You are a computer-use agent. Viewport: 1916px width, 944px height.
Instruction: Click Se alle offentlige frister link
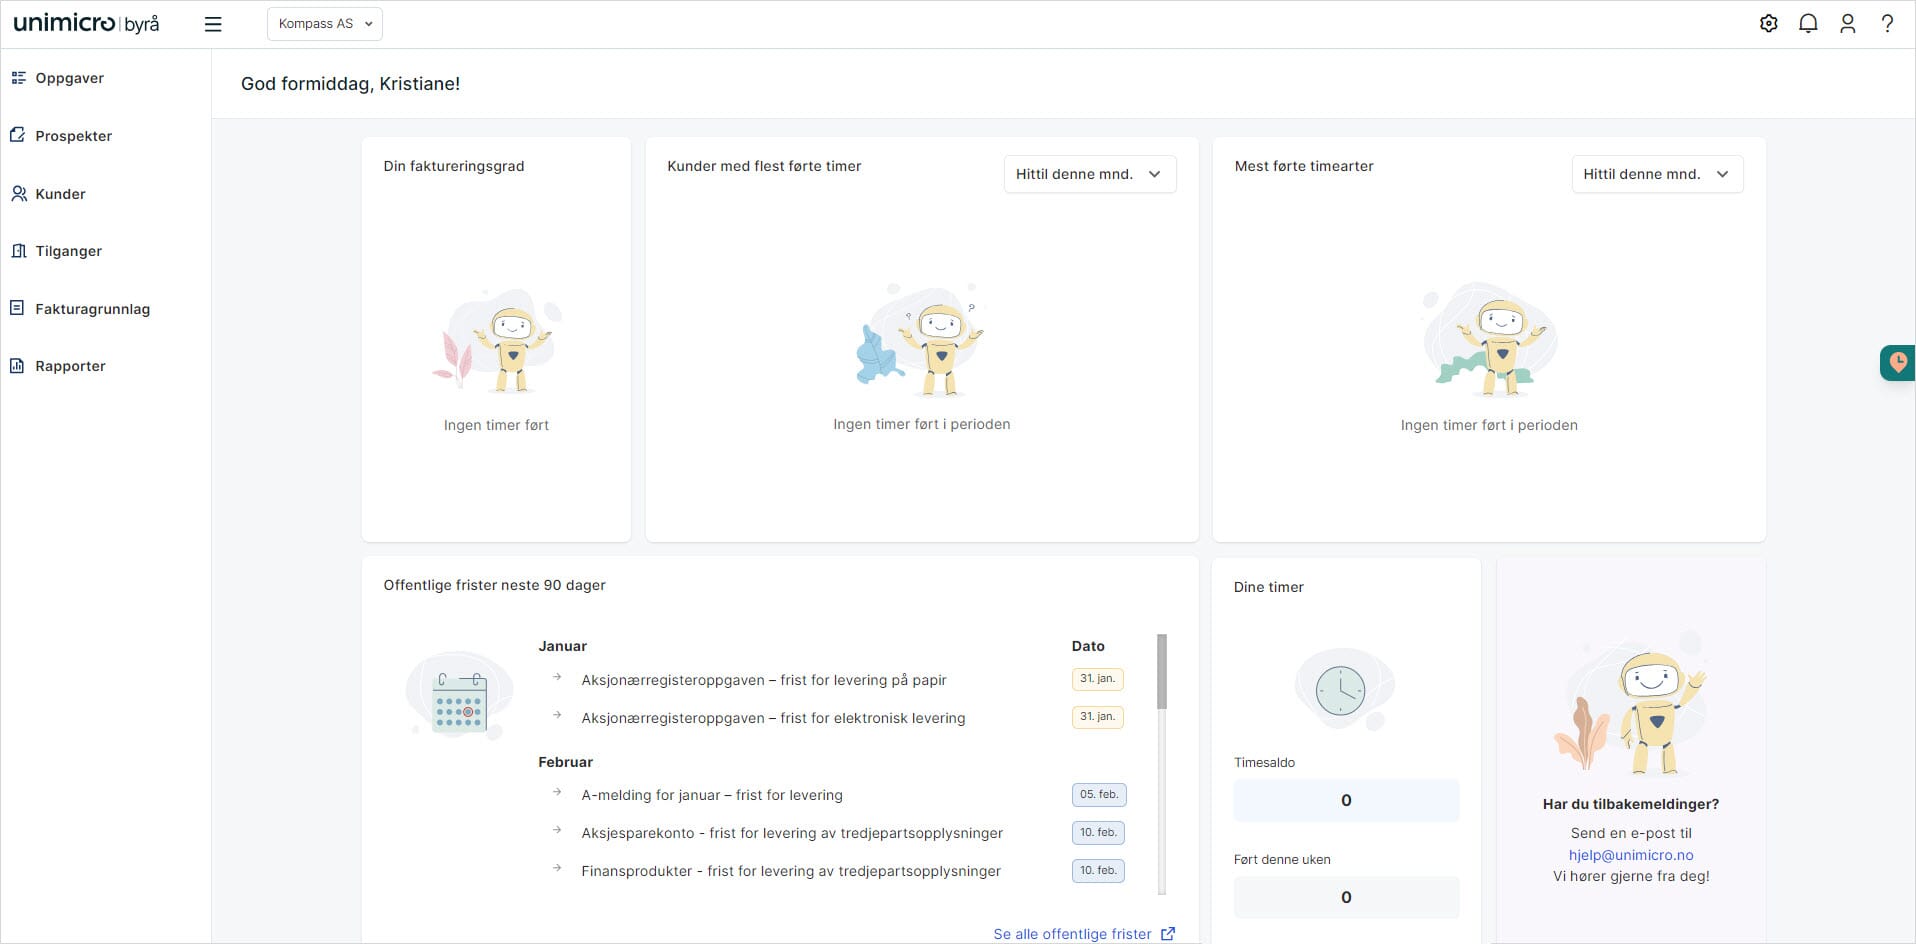1071,934
